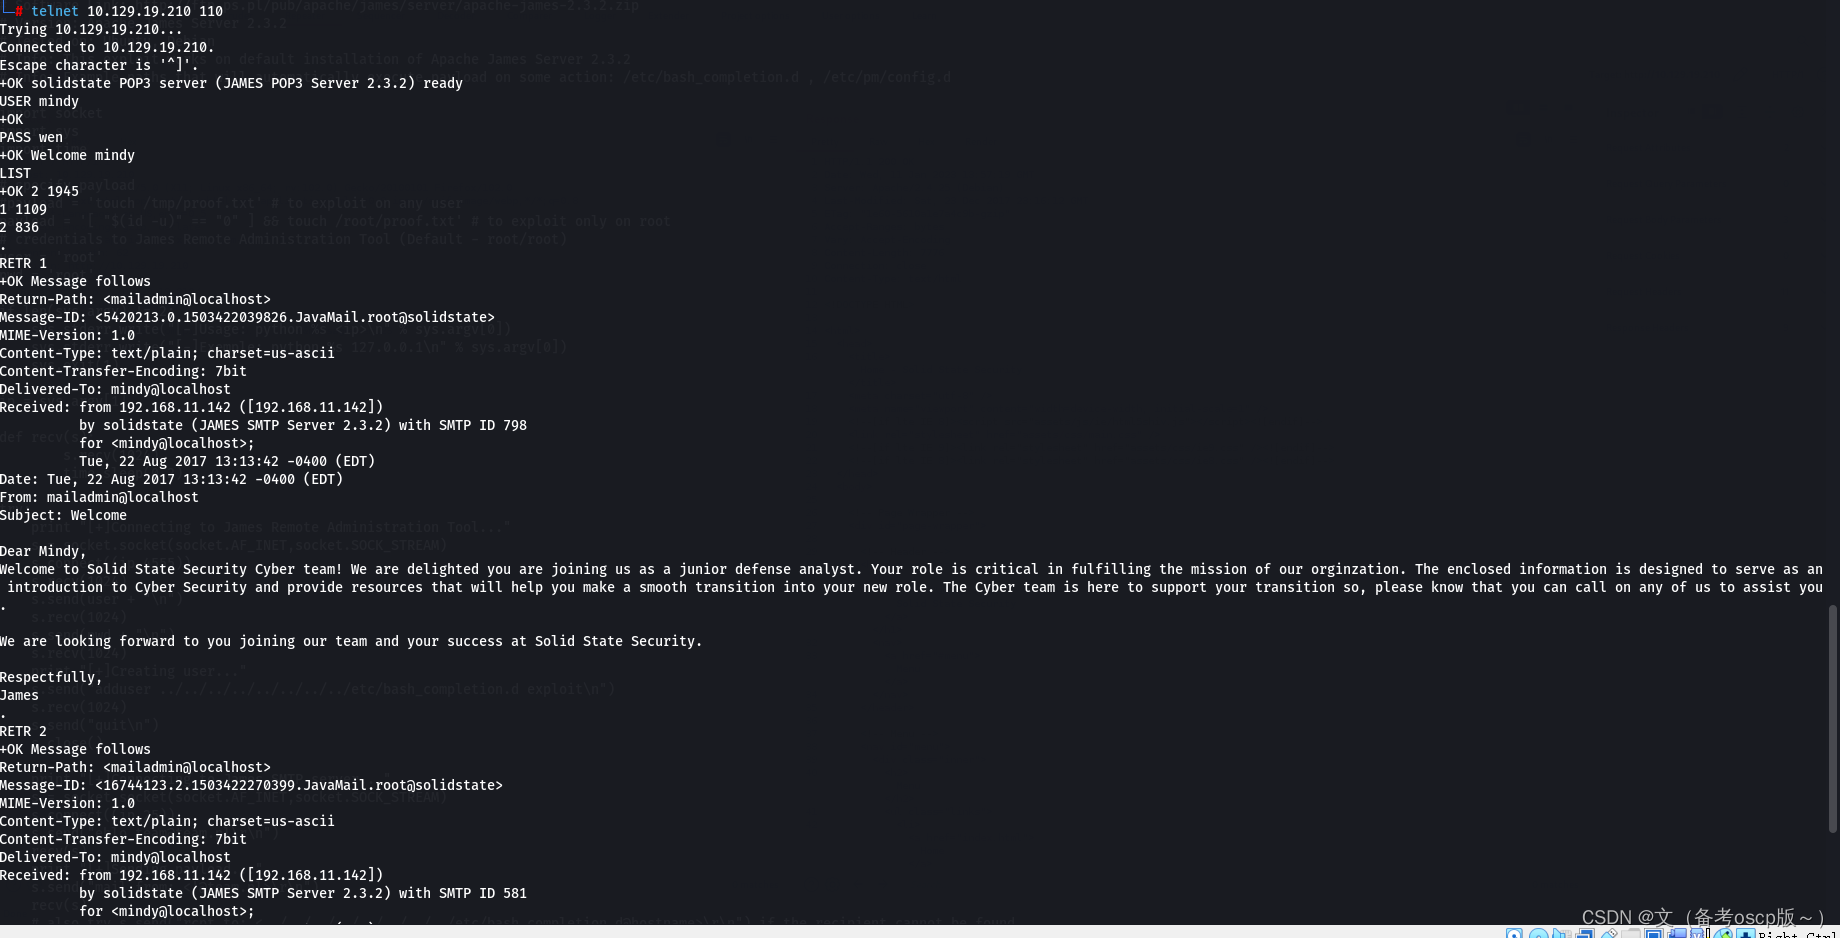
Task: Click the keyboard capture arrow icon
Action: [x=1746, y=934]
